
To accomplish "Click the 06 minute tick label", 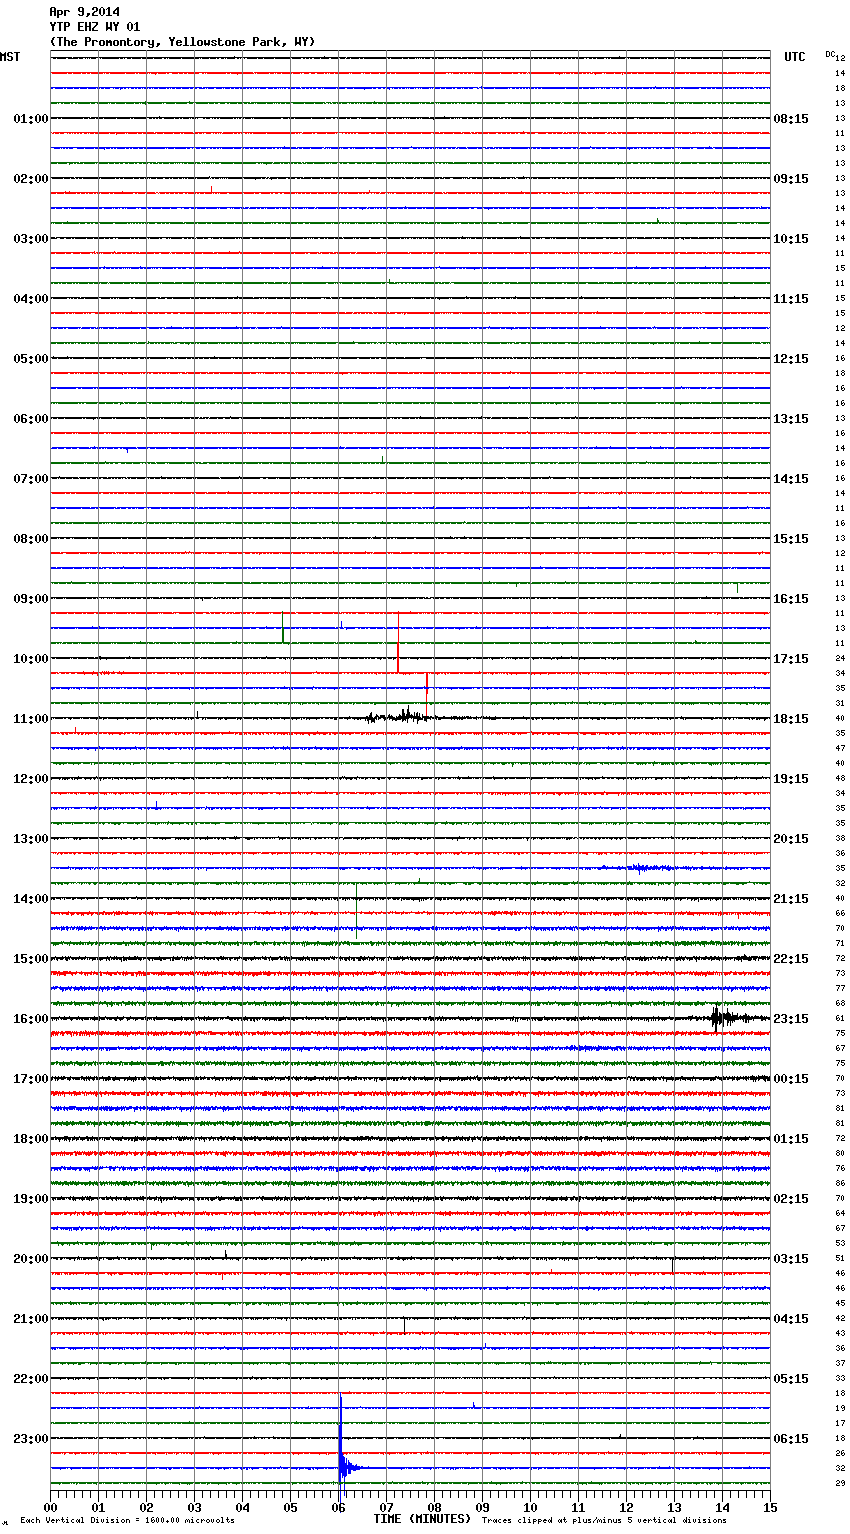I will (x=338, y=1507).
